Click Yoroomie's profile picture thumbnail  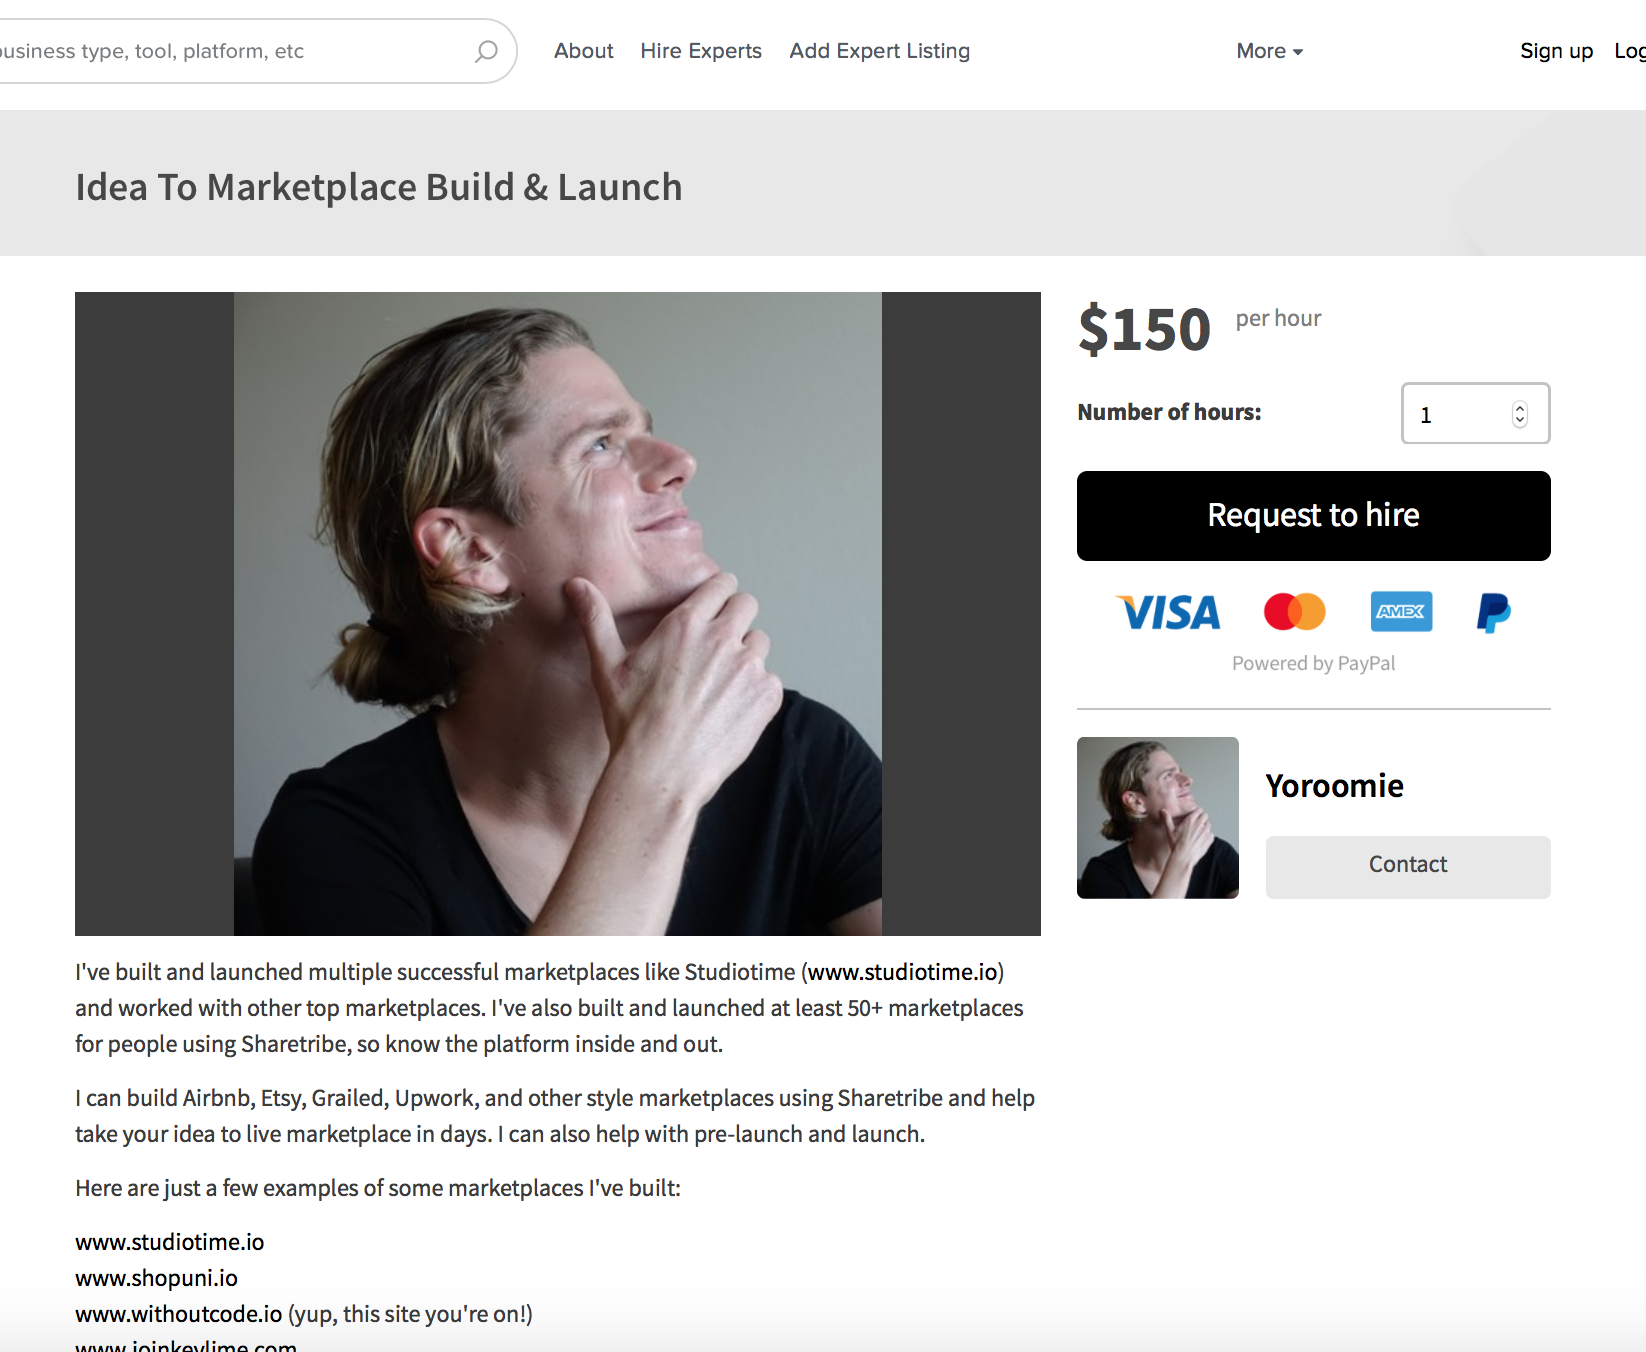coord(1157,818)
